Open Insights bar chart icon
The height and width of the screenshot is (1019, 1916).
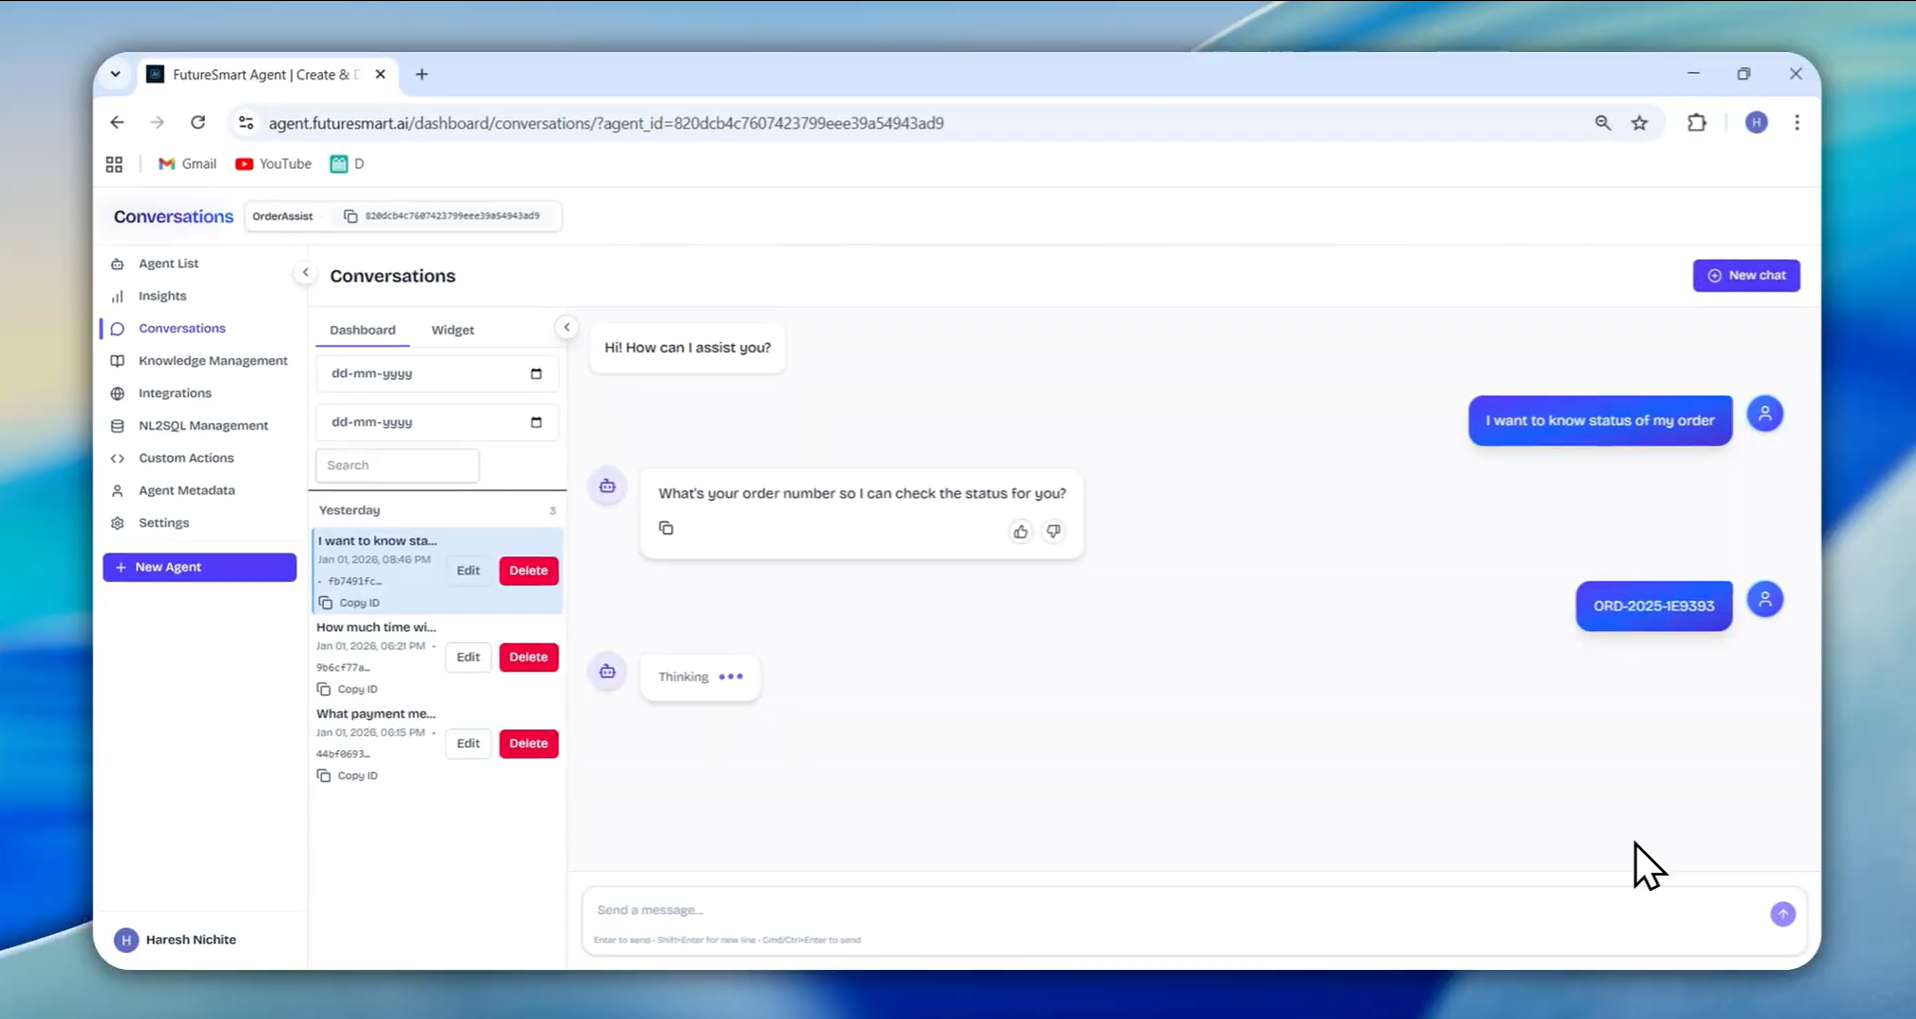[118, 296]
